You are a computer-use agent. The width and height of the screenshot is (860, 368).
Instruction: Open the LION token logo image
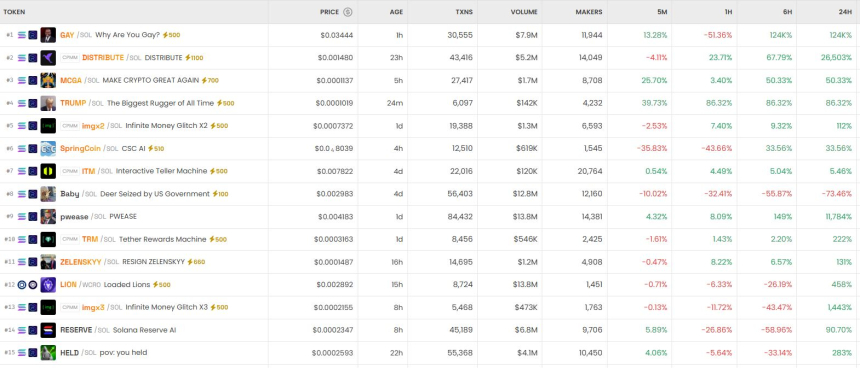pyautogui.click(x=48, y=285)
